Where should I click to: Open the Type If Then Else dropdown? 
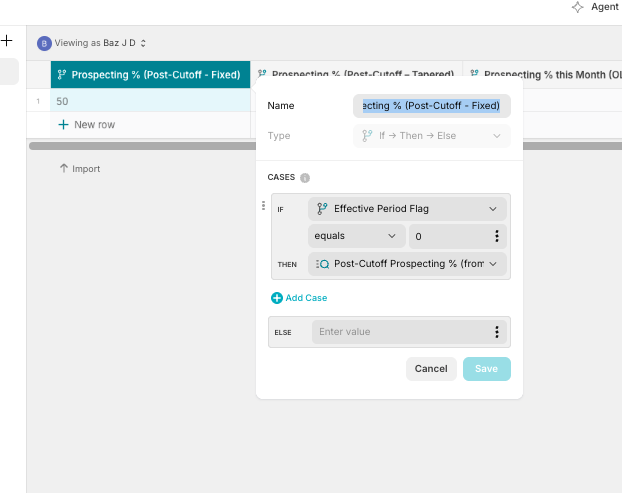[x=432, y=136]
